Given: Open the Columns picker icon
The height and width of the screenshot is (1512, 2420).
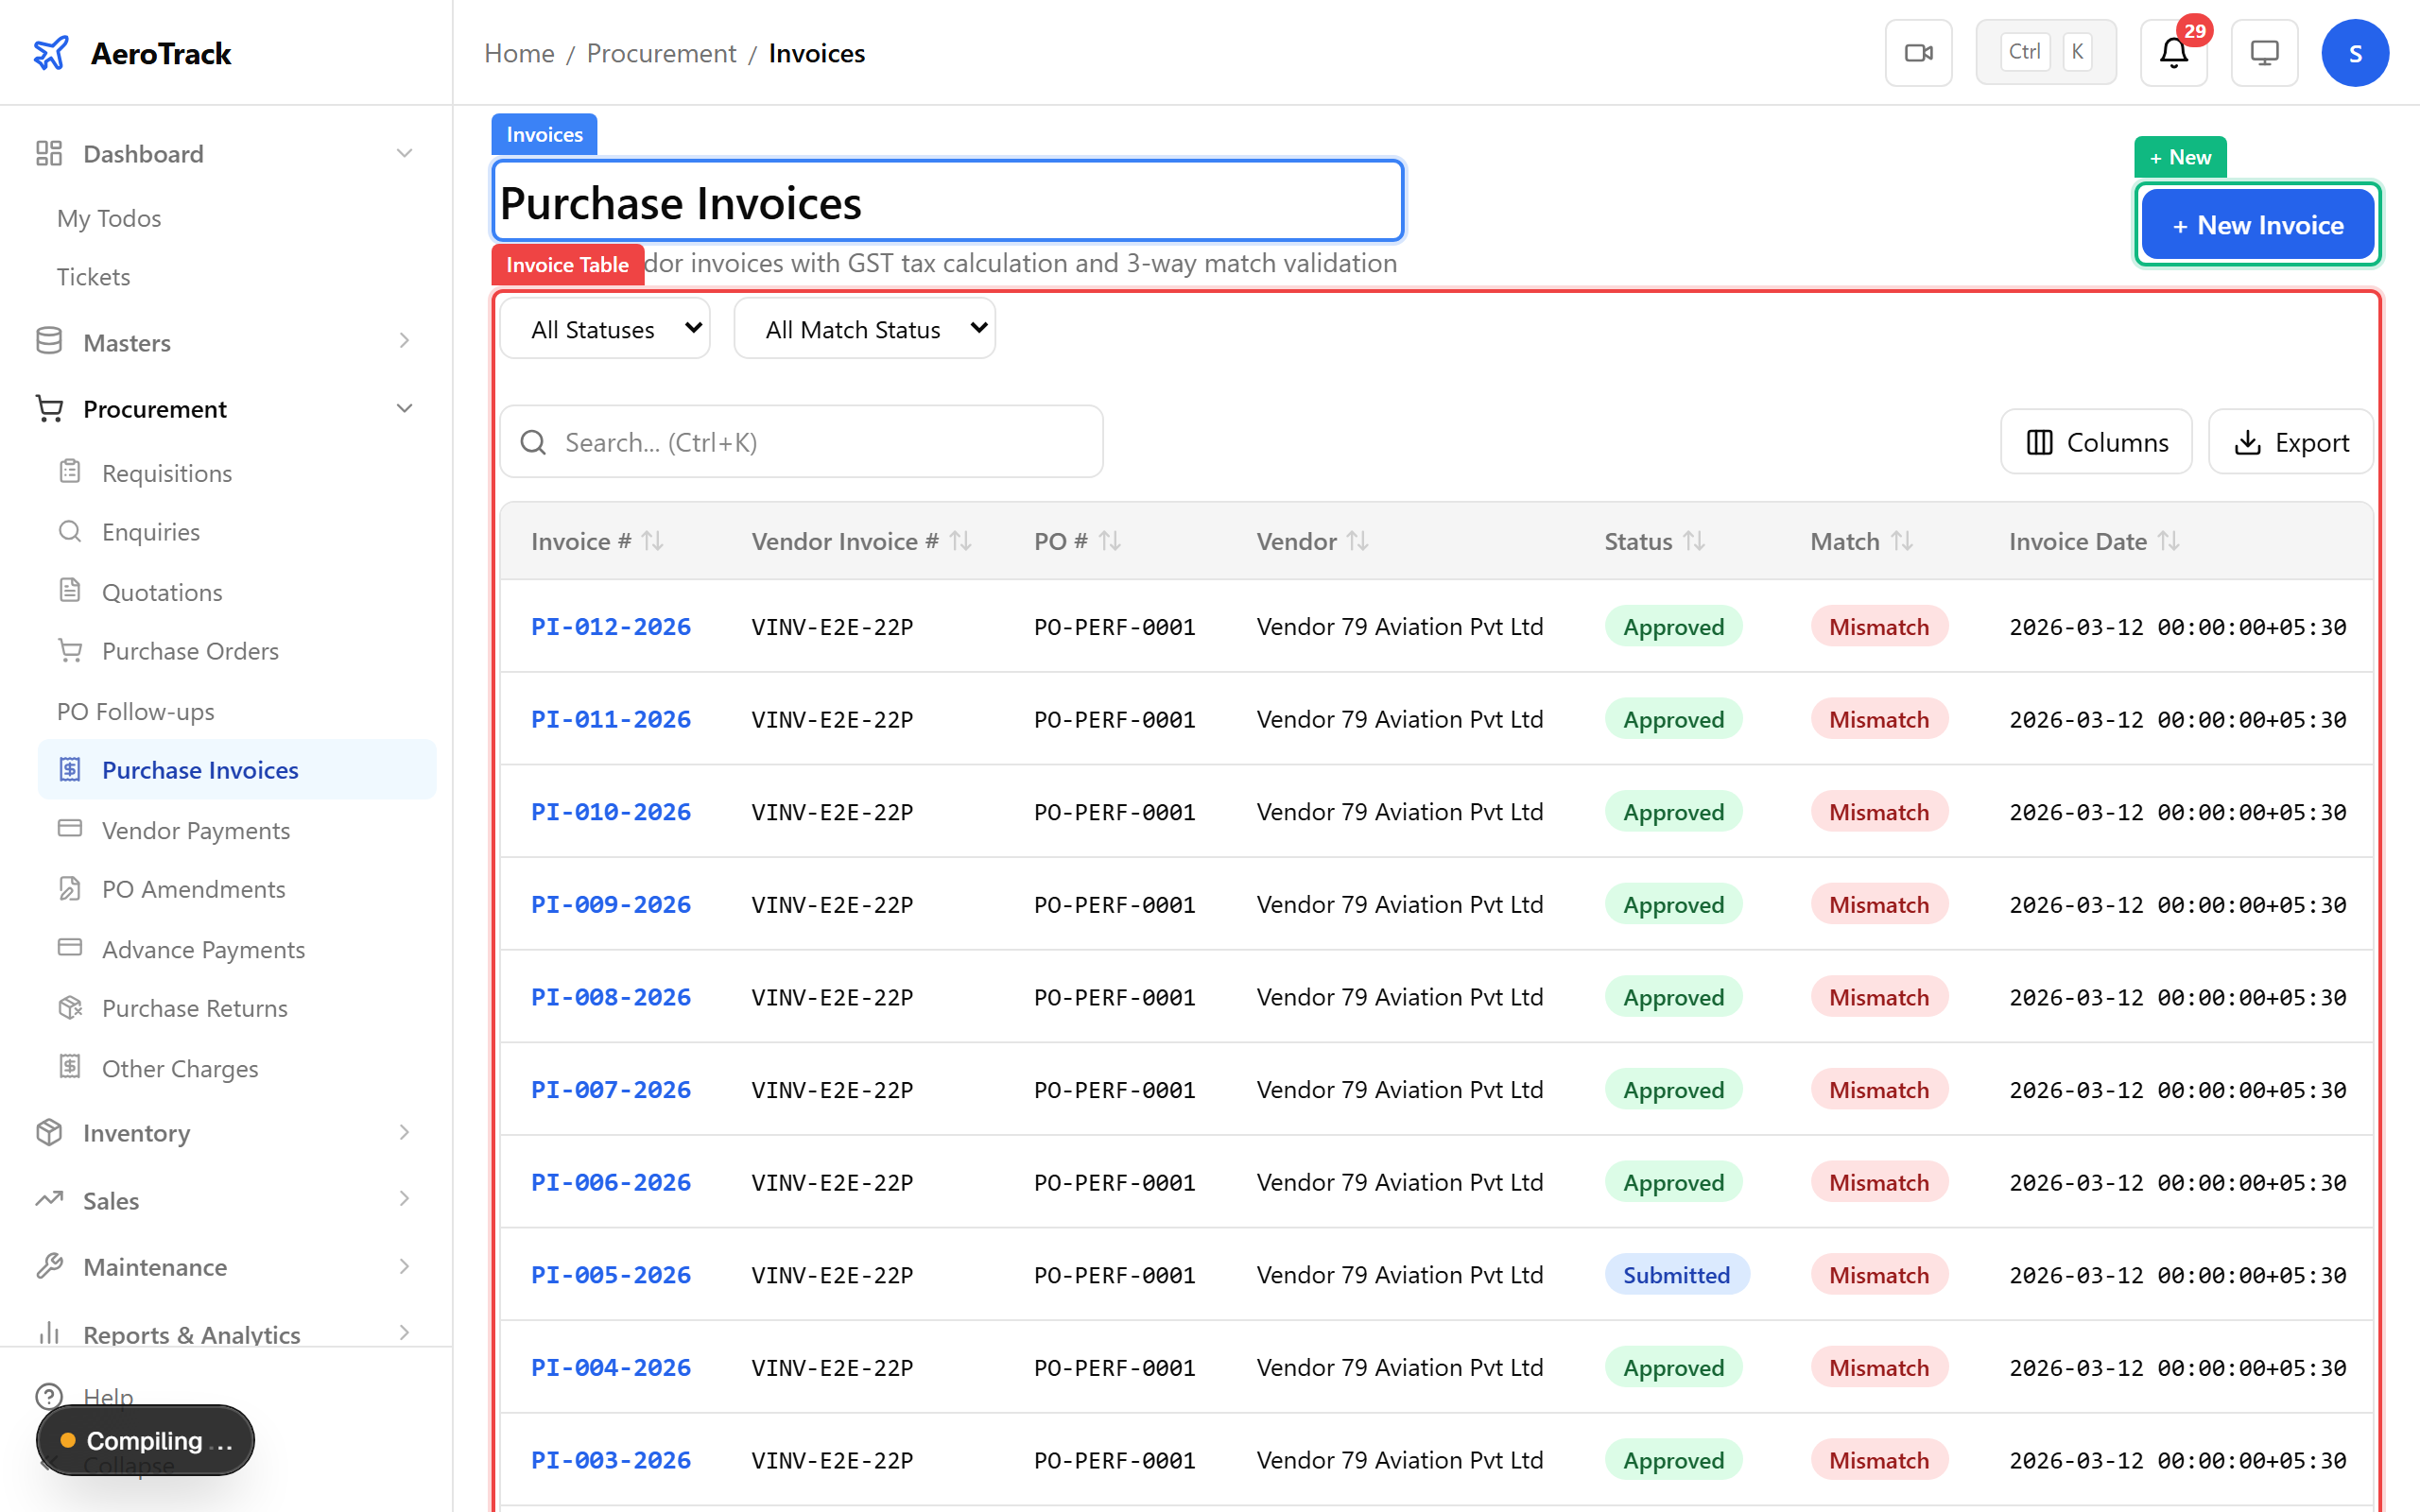Looking at the screenshot, I should (2040, 441).
